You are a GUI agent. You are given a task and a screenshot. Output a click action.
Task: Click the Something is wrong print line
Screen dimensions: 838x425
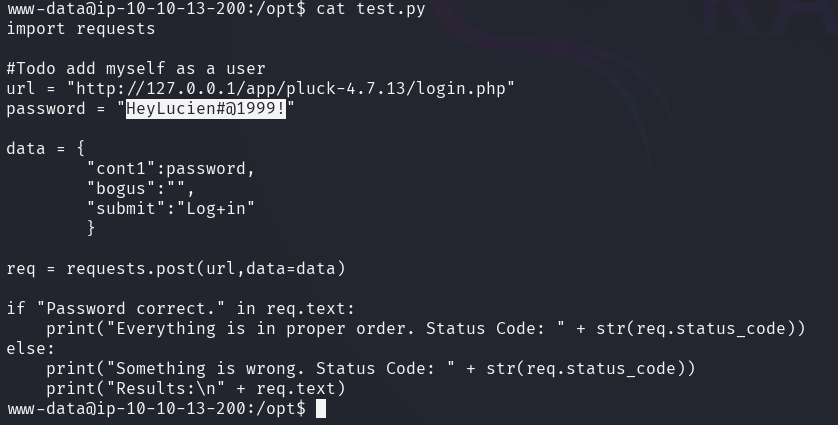[371, 368]
